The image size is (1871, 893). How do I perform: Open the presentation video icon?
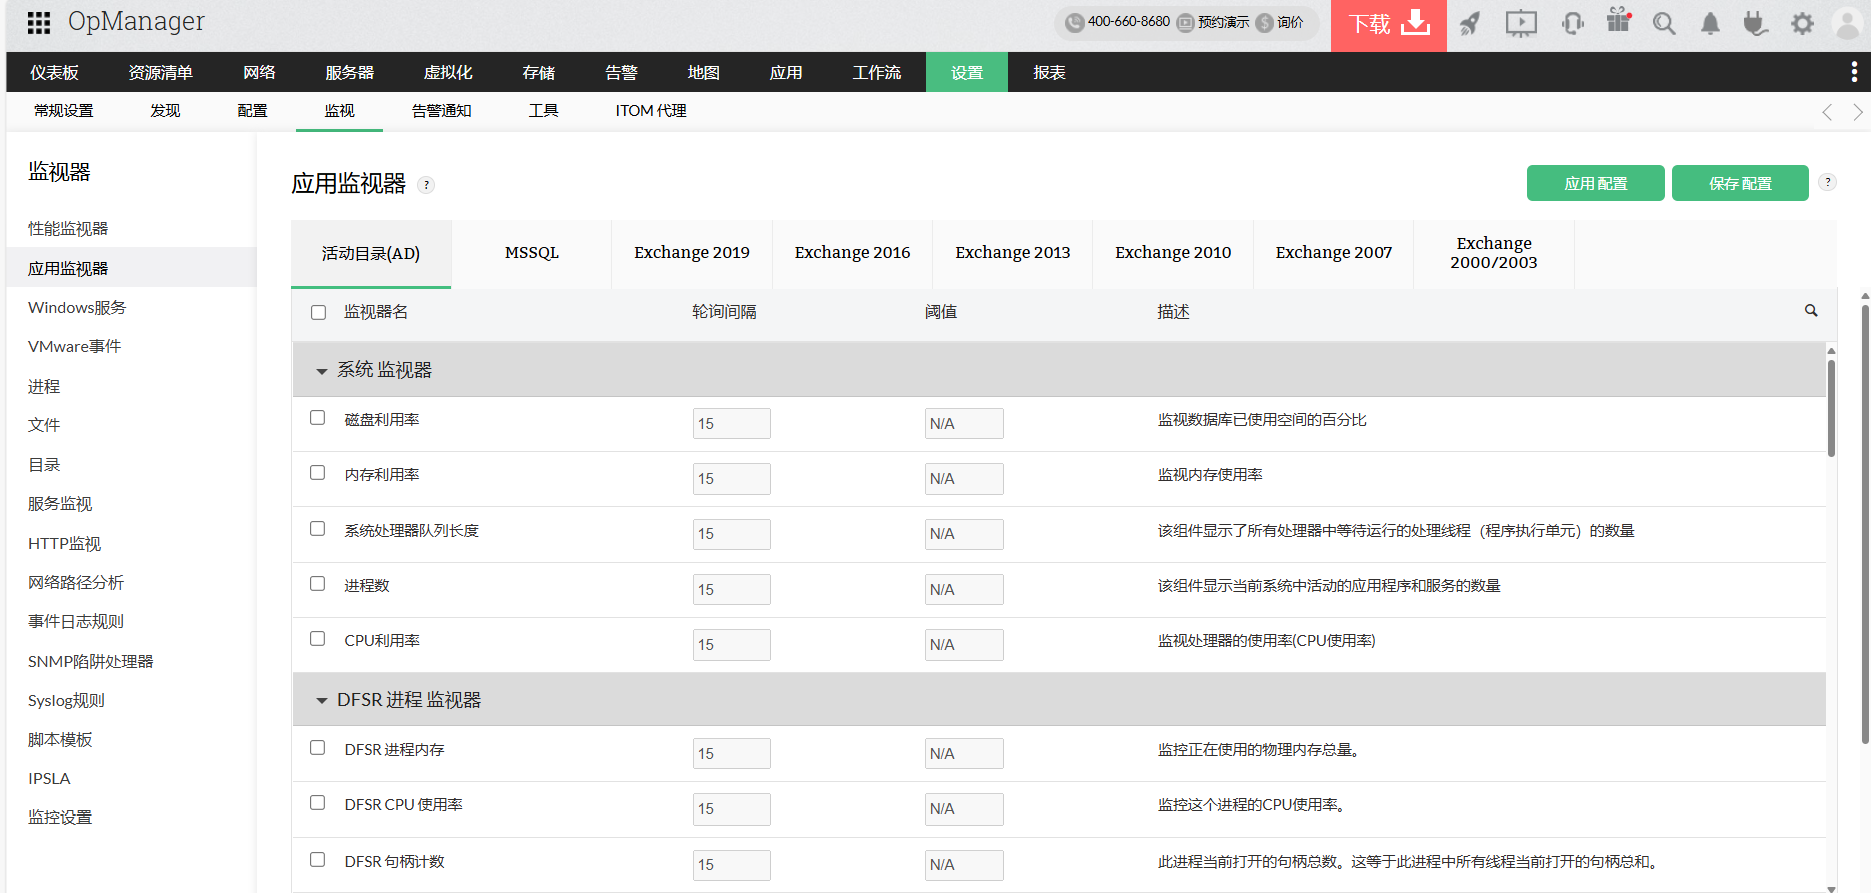coord(1520,23)
